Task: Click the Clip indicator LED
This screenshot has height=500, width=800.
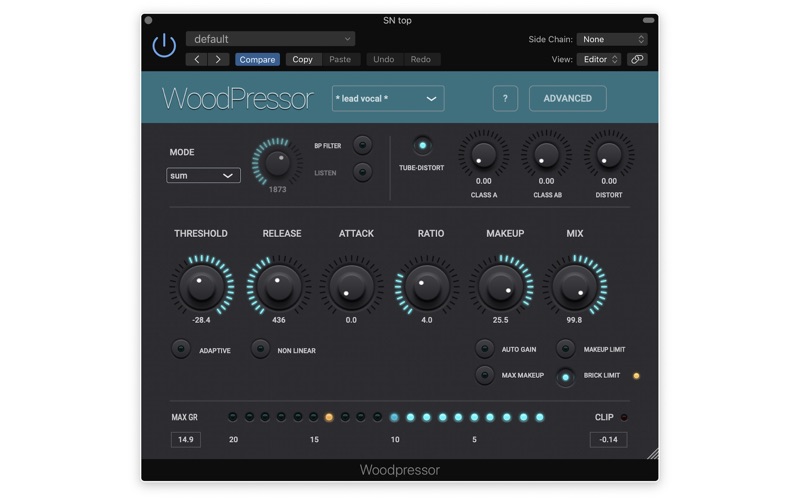Action: coord(624,417)
